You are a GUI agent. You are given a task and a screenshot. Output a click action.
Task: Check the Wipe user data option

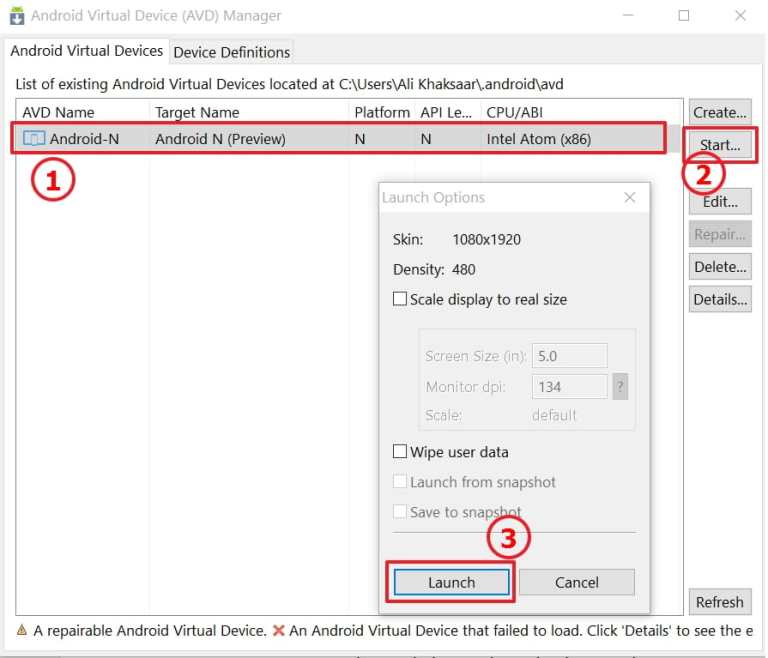400,451
